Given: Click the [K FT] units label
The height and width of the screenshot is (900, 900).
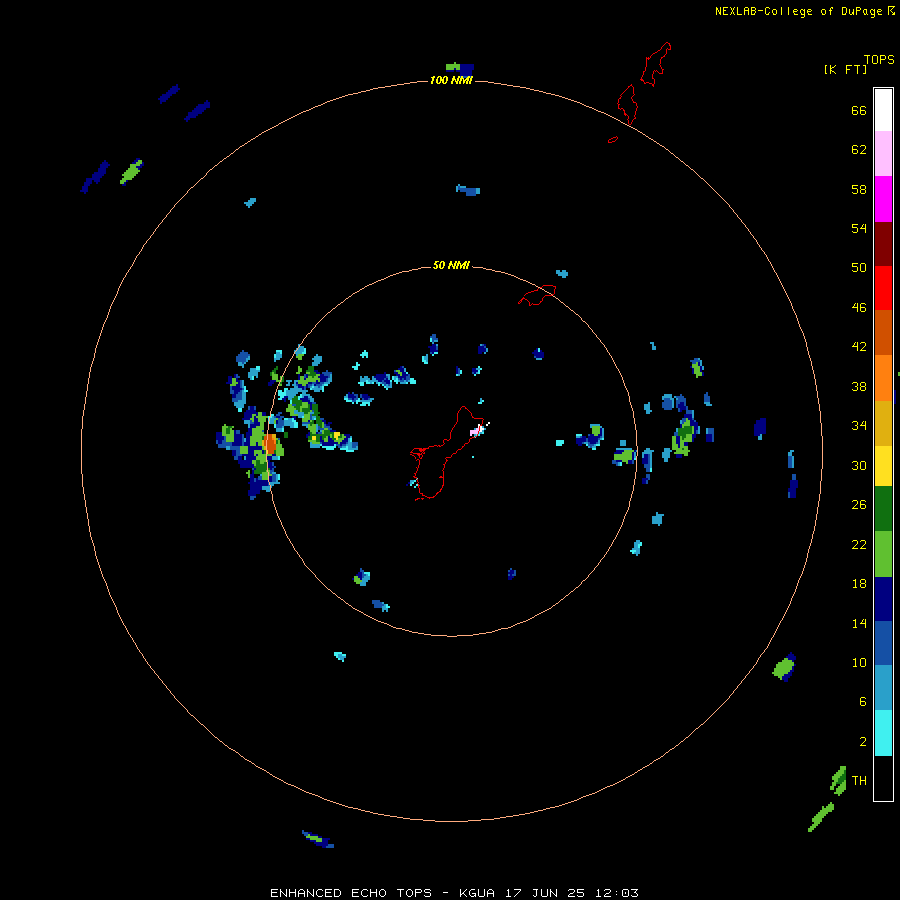Looking at the screenshot, I should click(845, 69).
